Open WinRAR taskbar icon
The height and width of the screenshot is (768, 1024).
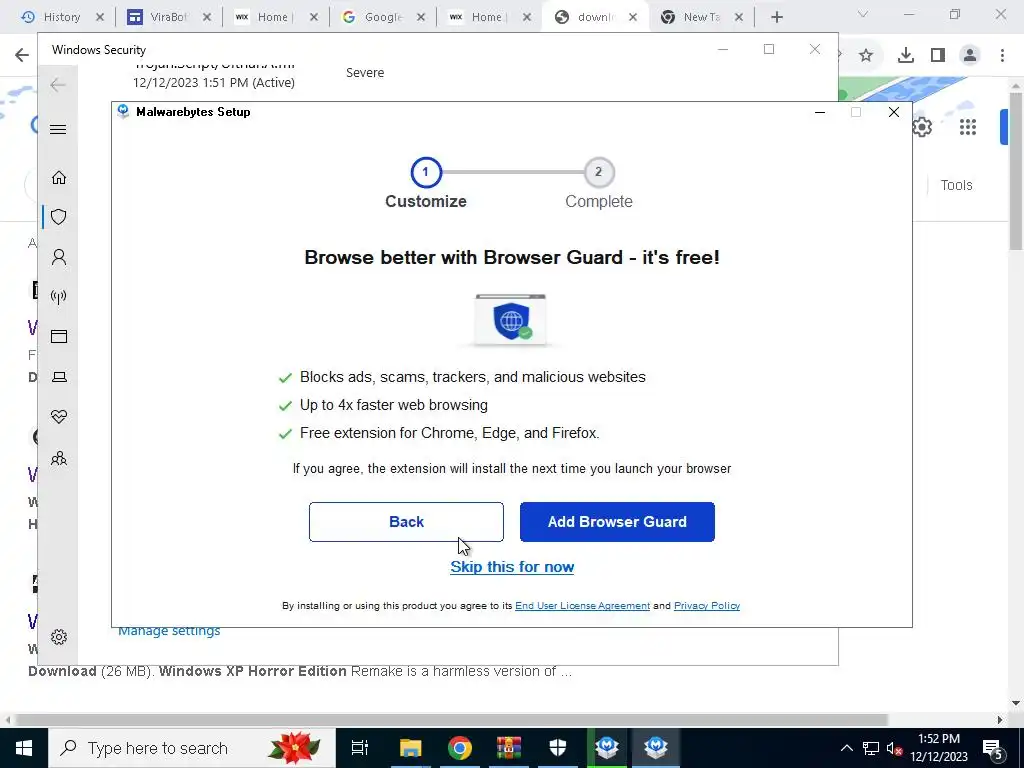[x=509, y=748]
